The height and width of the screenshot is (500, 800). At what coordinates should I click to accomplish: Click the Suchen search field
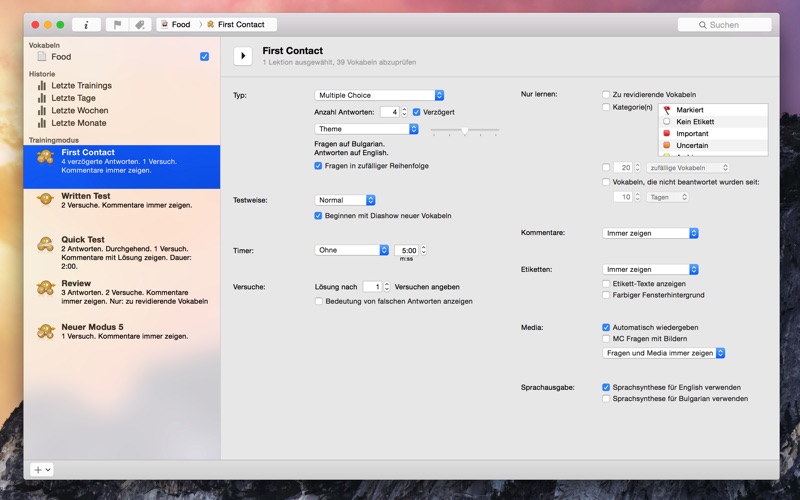724,25
